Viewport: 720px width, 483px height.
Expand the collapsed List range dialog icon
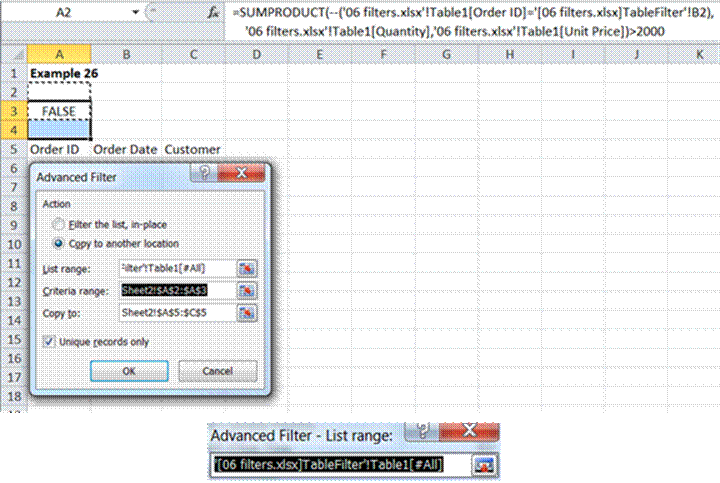point(483,465)
